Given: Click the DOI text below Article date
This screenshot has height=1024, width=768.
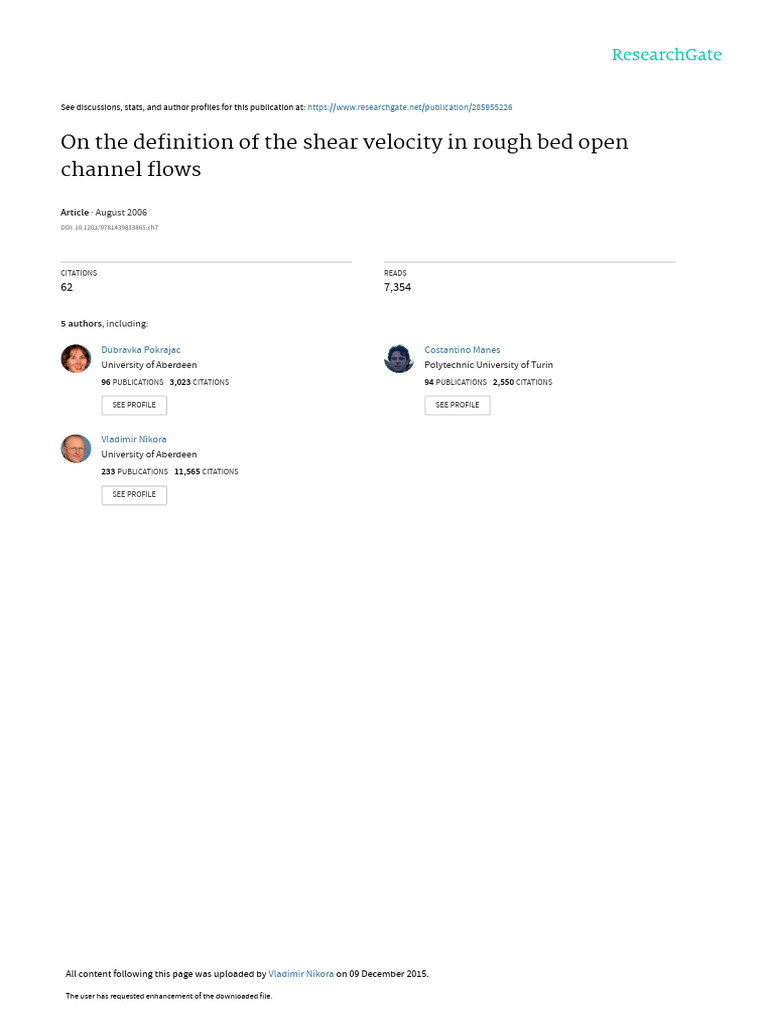Looking at the screenshot, I should click(109, 227).
